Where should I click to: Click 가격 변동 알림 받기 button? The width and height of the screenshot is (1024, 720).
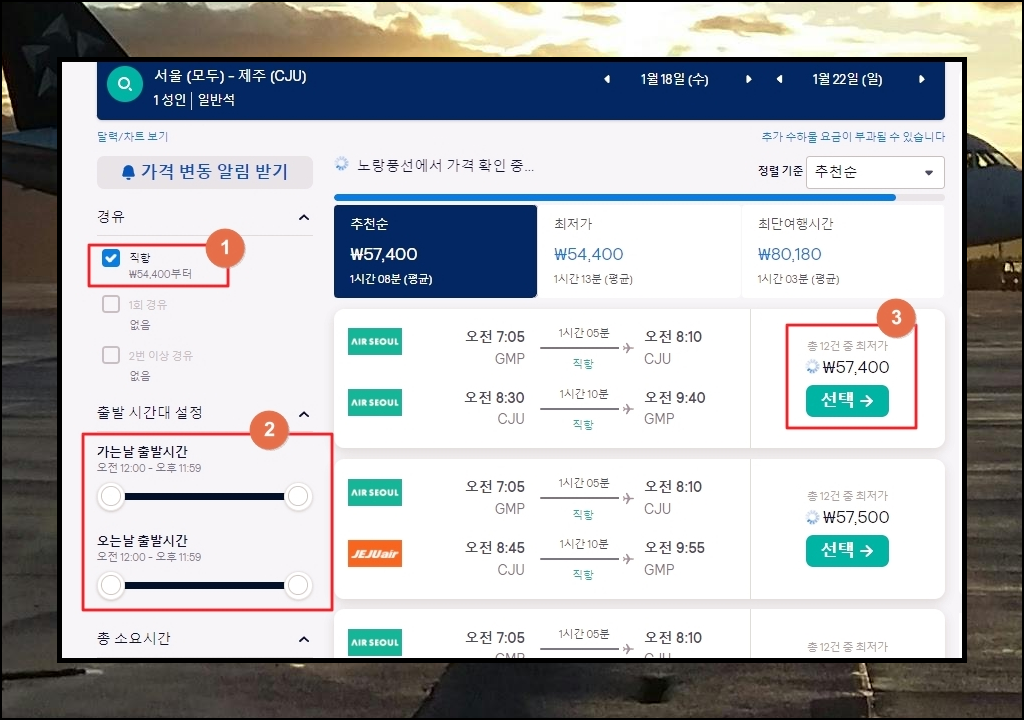(205, 172)
